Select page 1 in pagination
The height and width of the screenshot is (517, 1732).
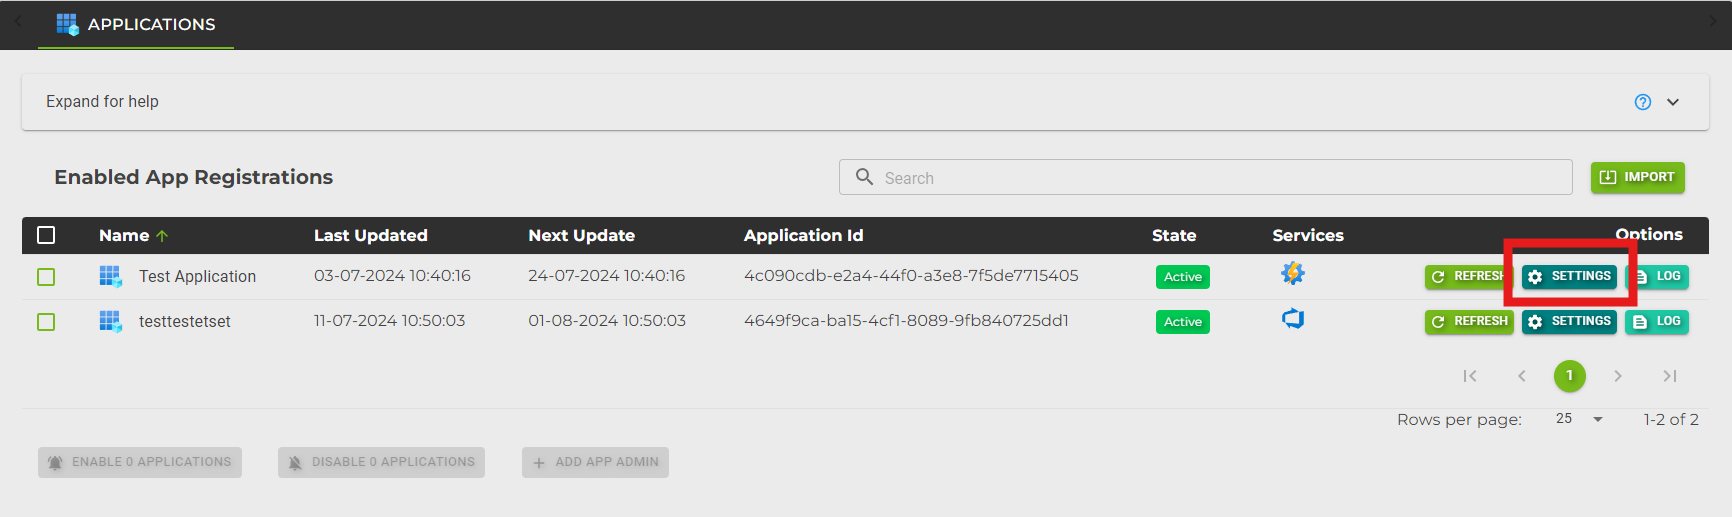pos(1570,376)
